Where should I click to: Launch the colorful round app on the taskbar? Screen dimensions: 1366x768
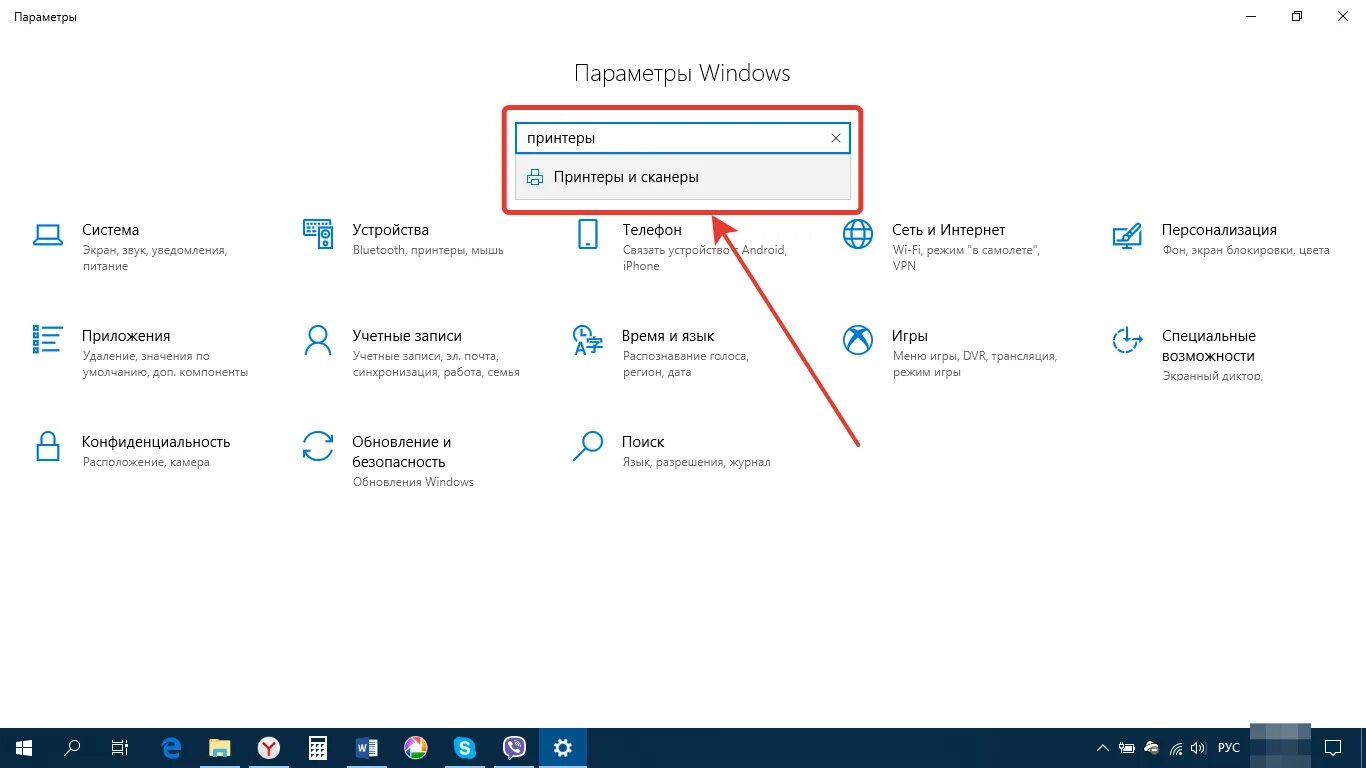tap(416, 748)
